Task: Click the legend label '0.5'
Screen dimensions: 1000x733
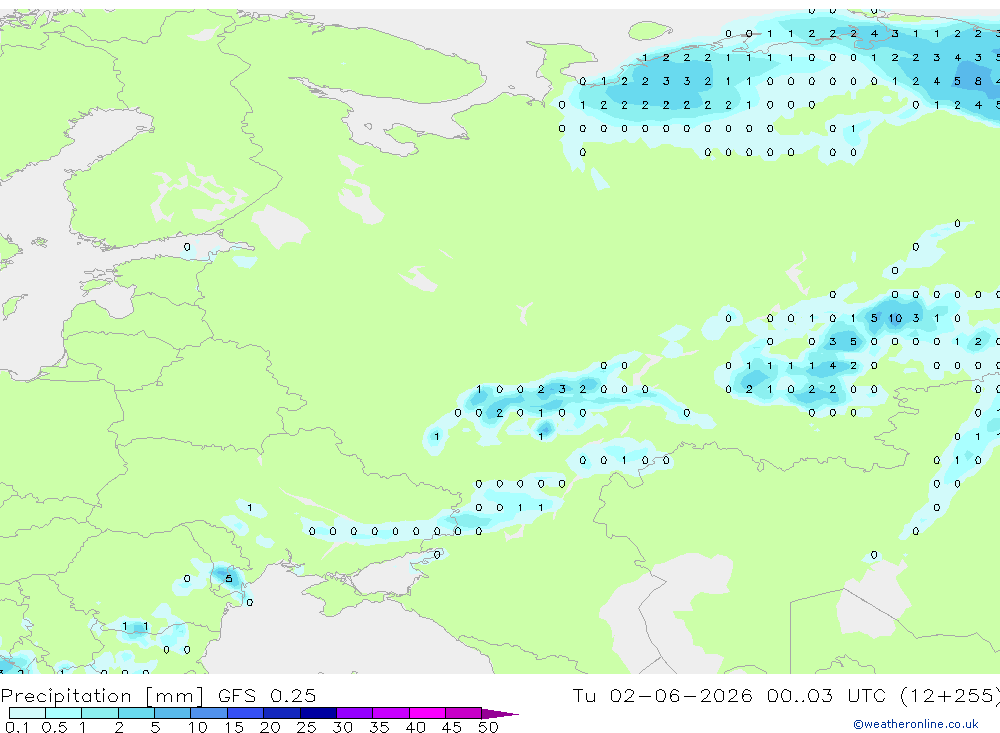Action: 54,727
